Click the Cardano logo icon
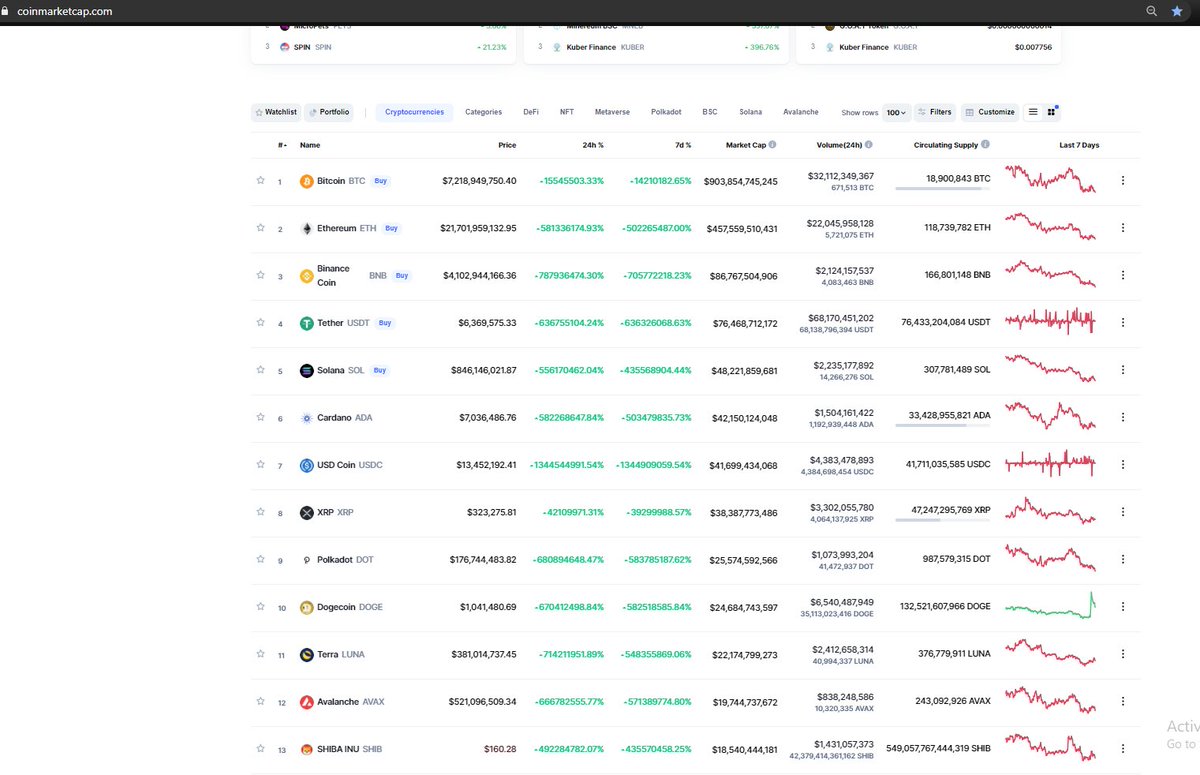Viewport: 1200px width, 775px height. click(x=307, y=418)
